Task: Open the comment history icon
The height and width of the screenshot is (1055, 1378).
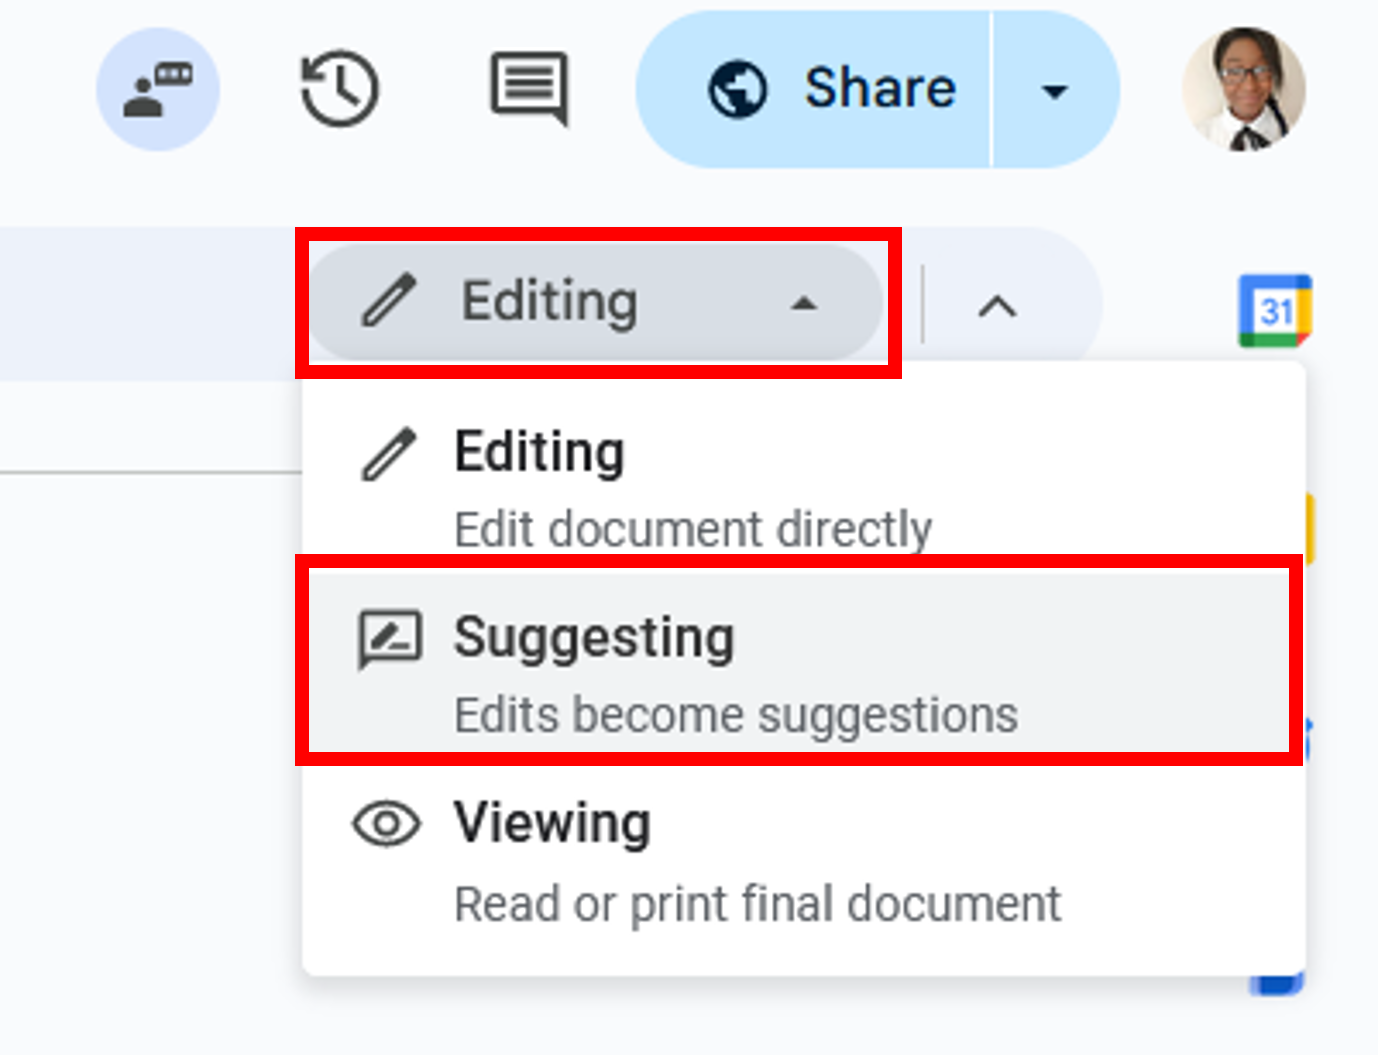Action: pos(529,89)
